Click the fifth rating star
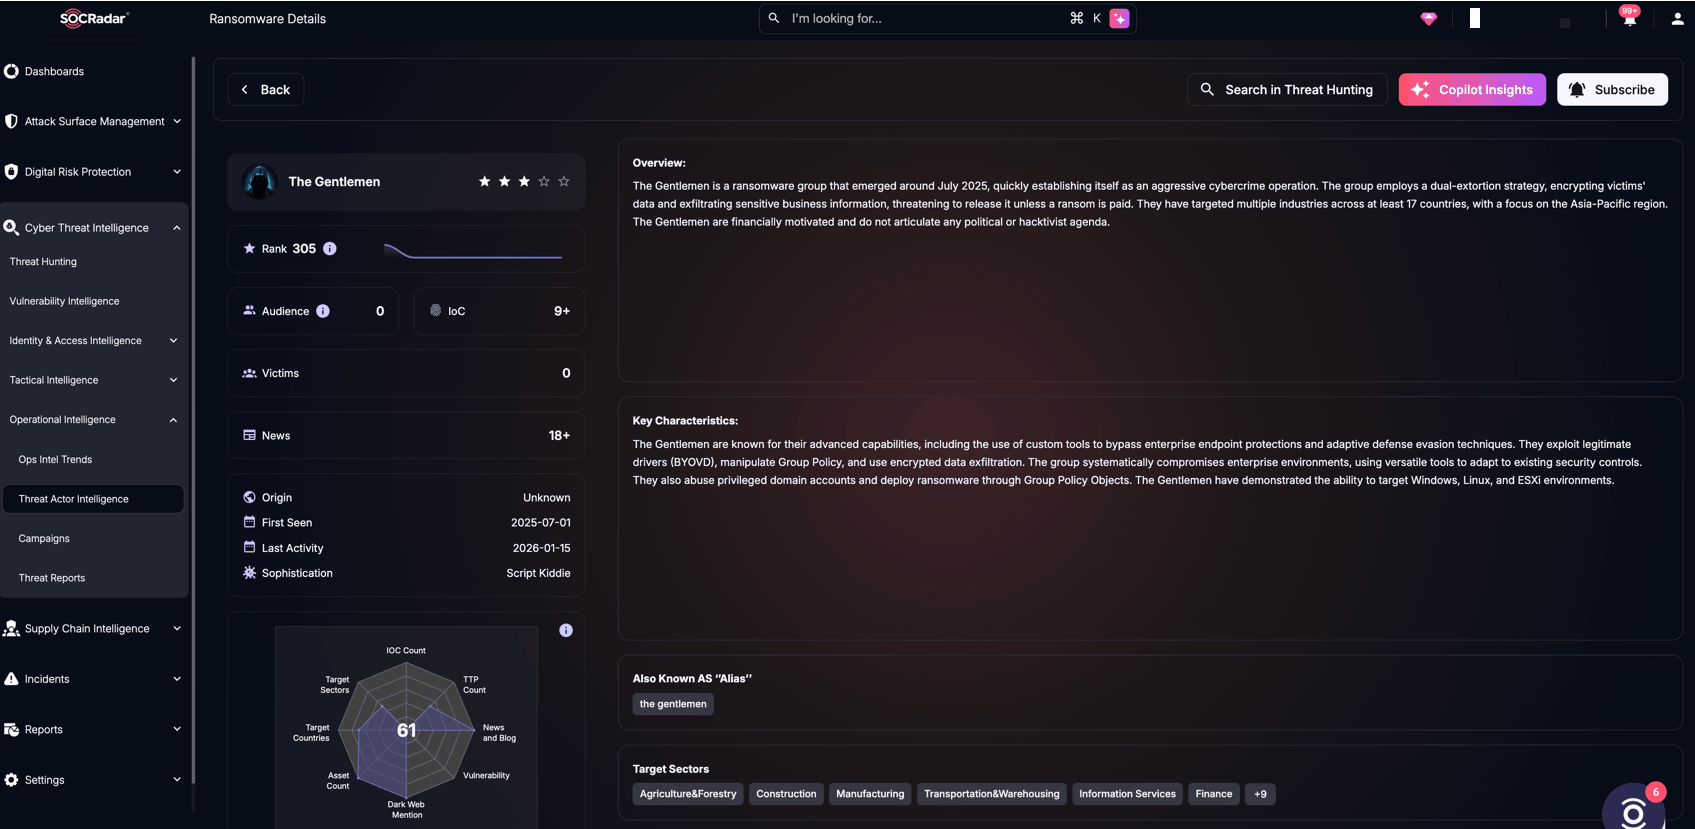This screenshot has width=1695, height=829. (564, 181)
